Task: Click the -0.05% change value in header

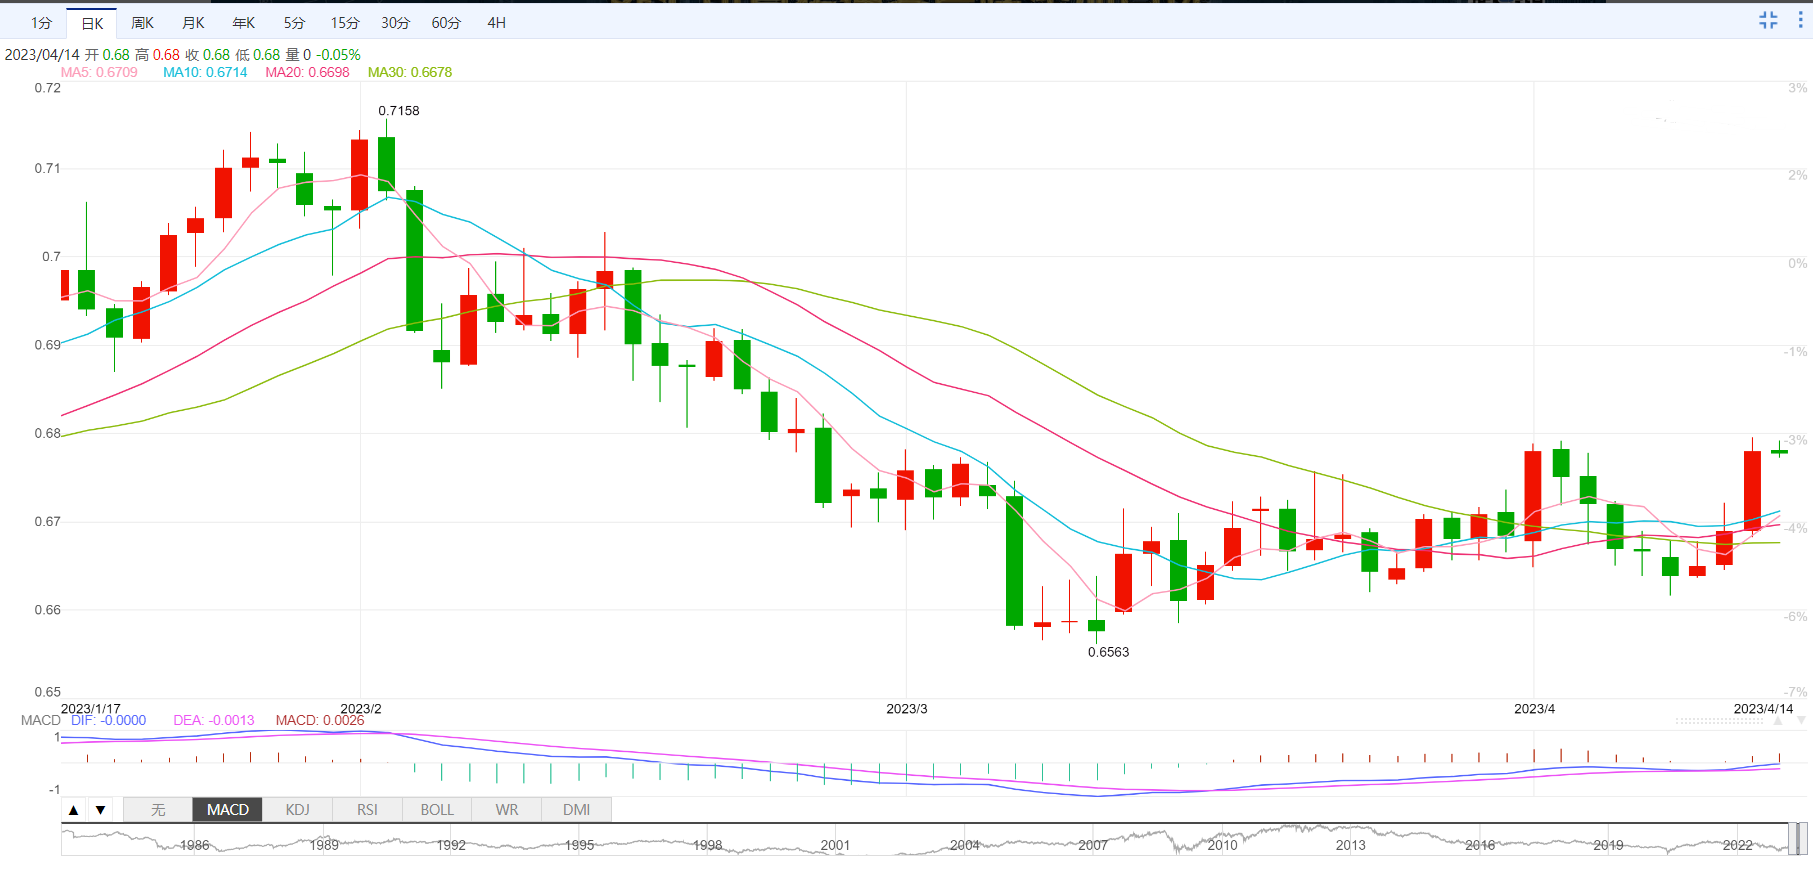Action: [338, 55]
